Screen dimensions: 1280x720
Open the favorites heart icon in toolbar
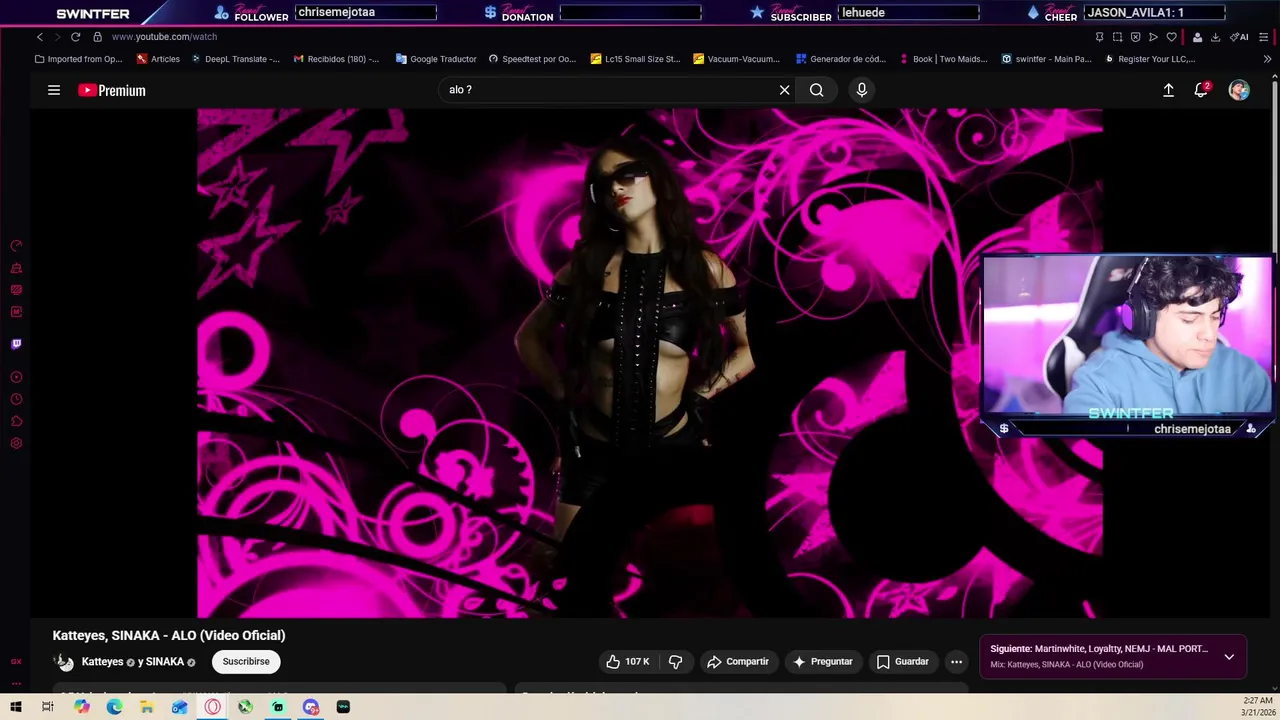tap(1171, 37)
